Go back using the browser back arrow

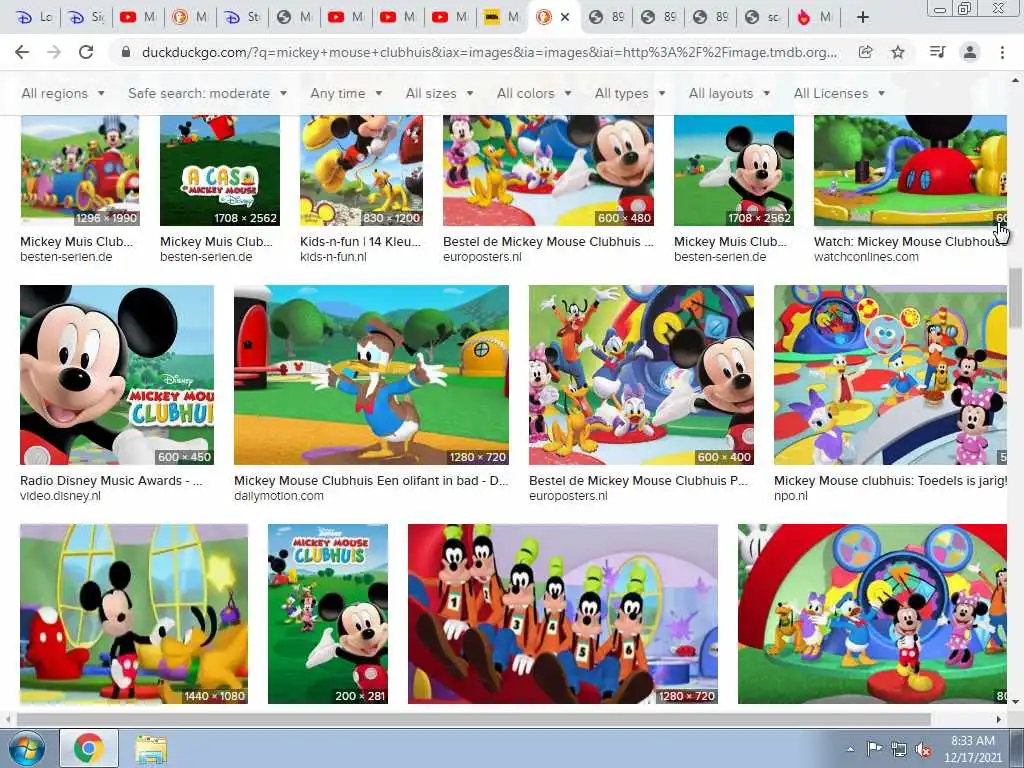coord(22,52)
